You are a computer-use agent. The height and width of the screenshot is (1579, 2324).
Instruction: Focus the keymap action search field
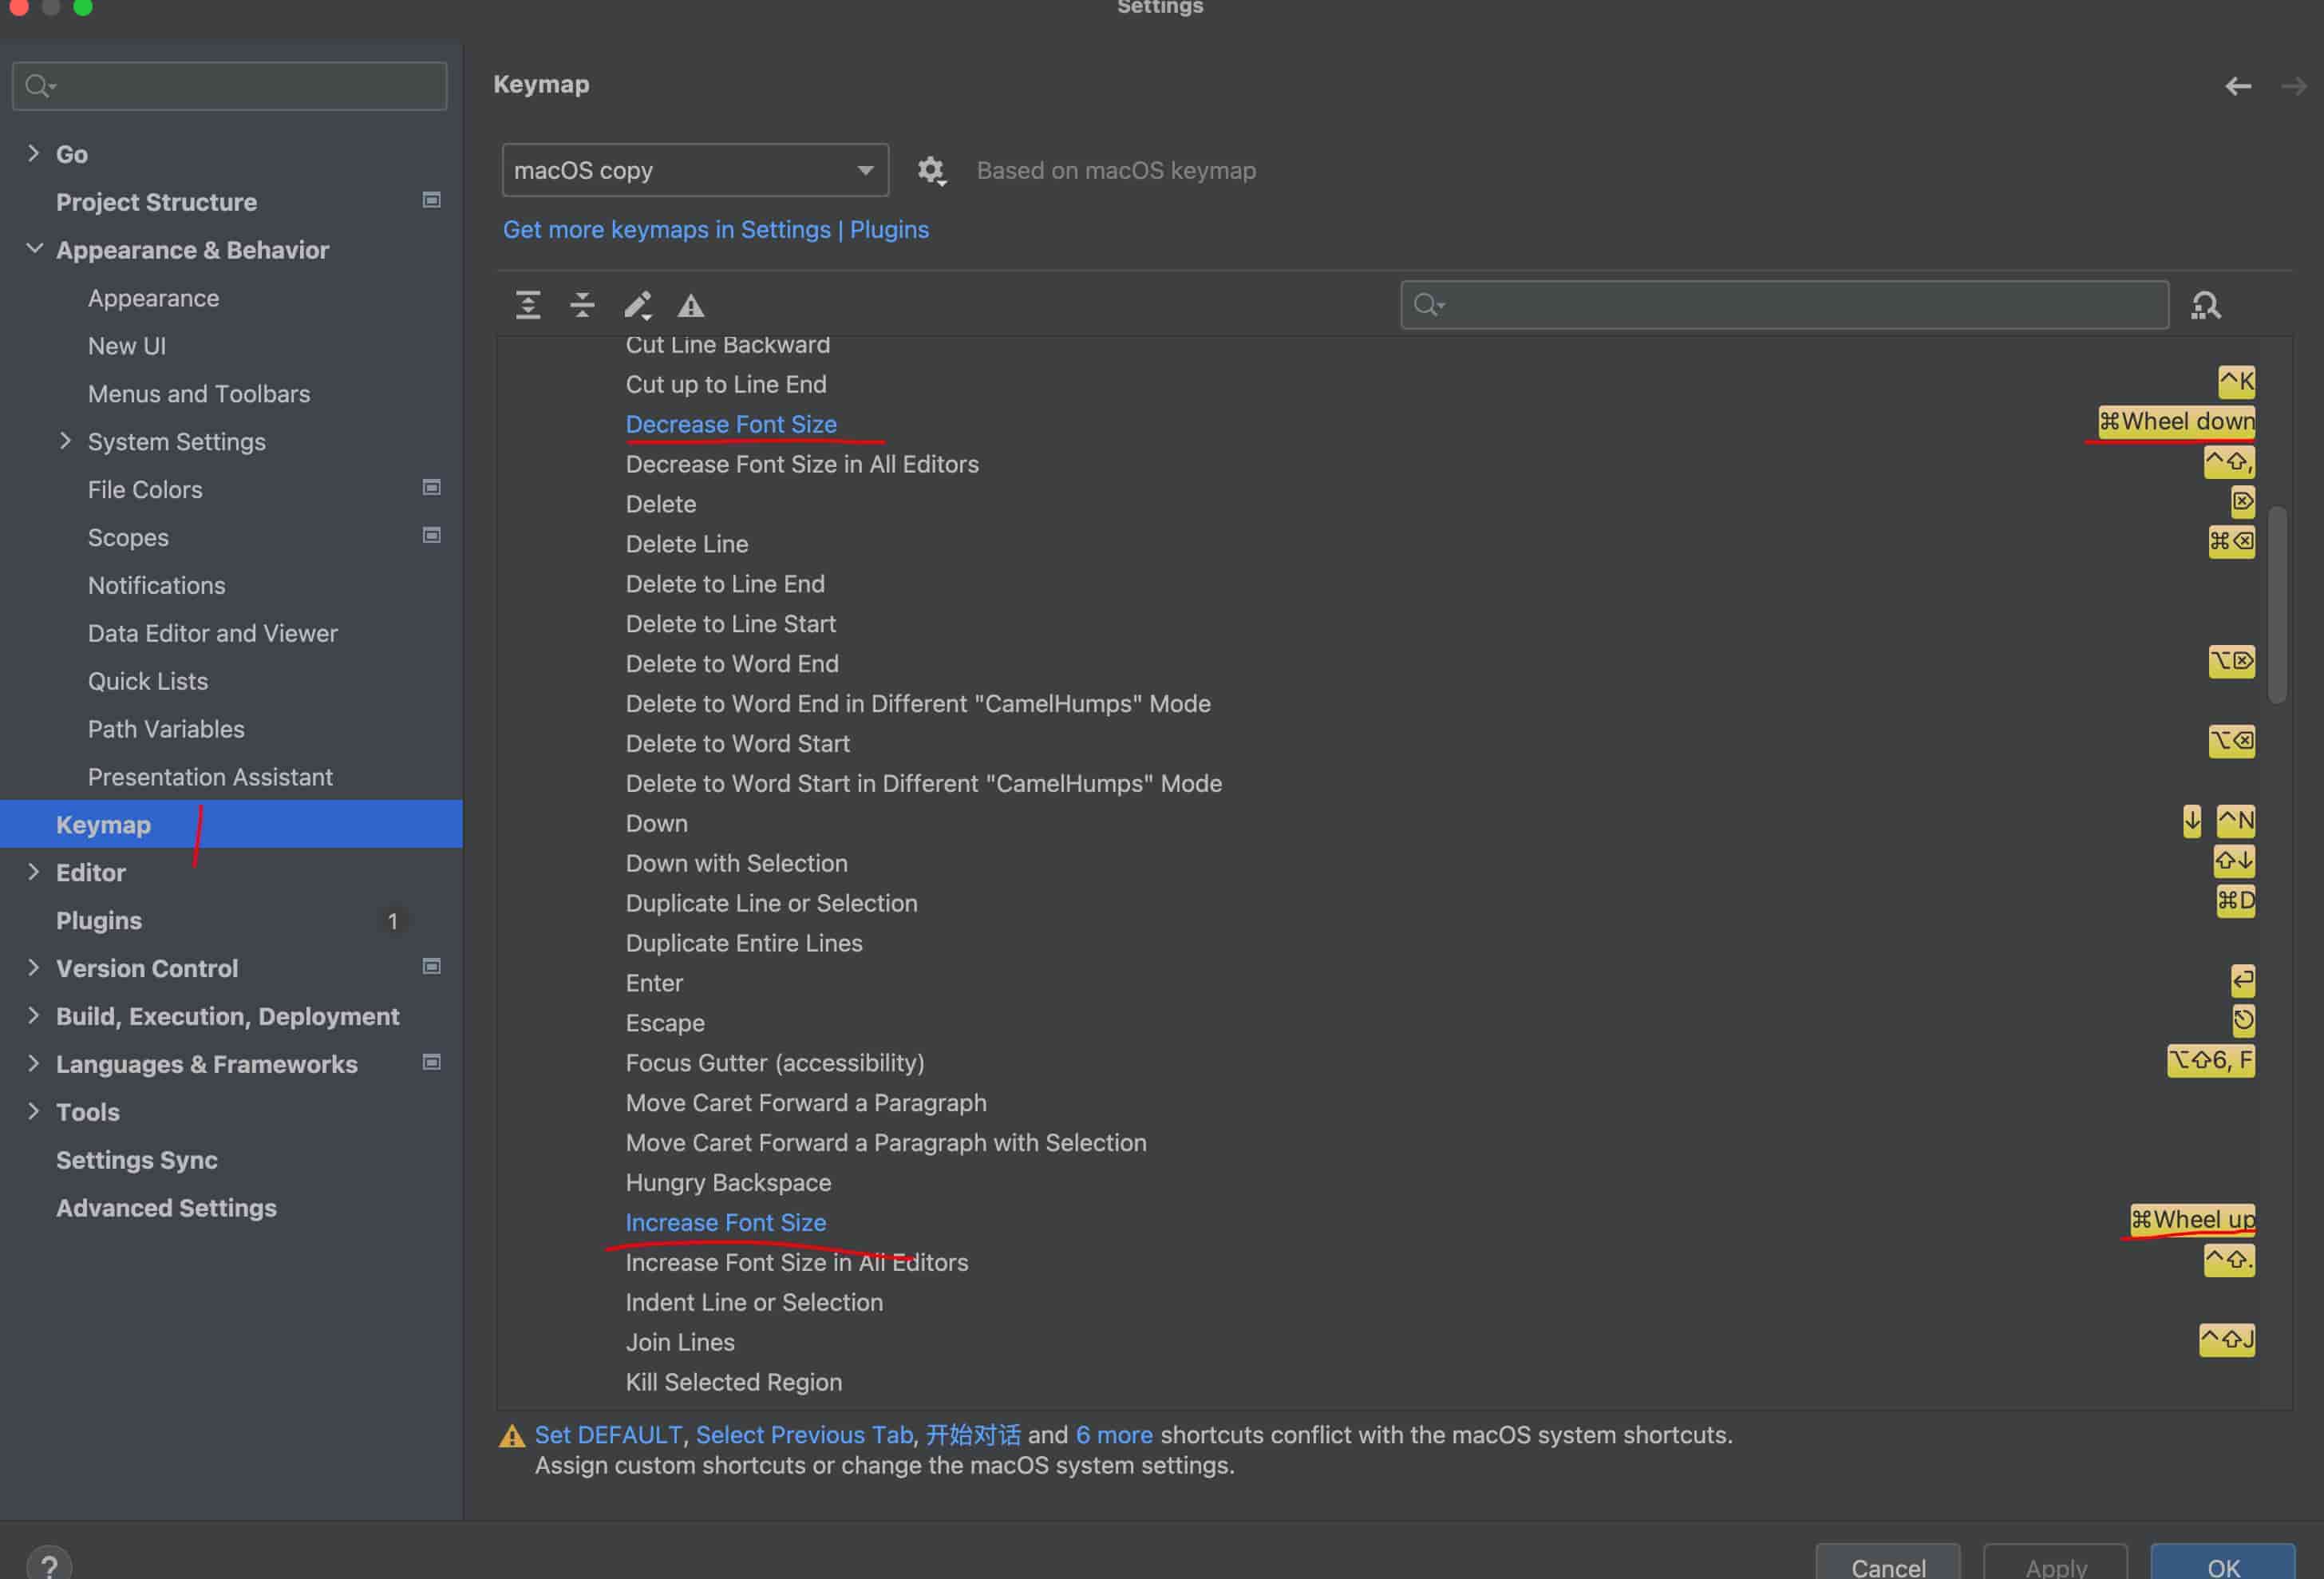1785,305
